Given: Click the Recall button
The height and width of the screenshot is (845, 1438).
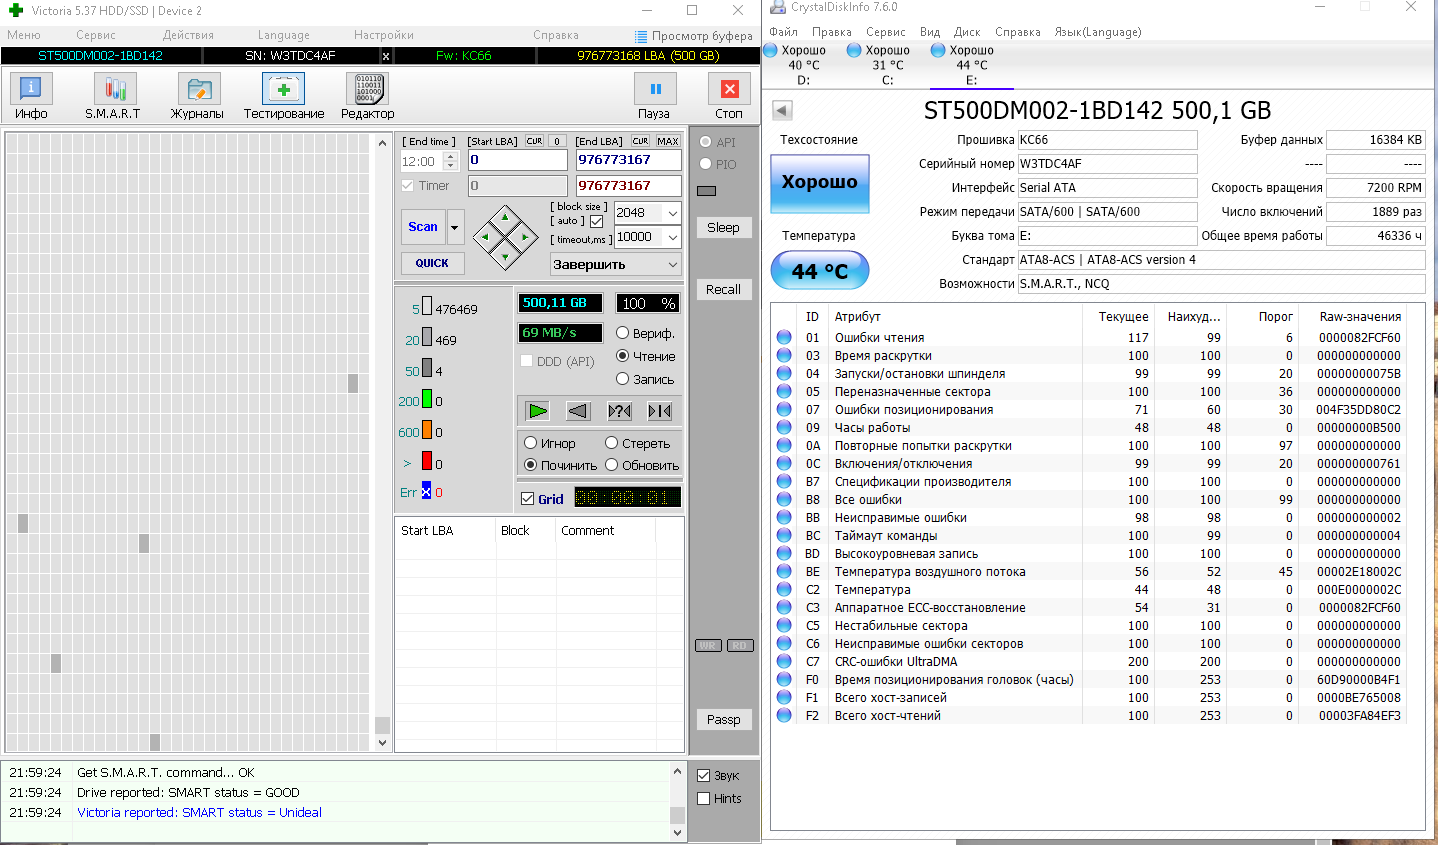Looking at the screenshot, I should [723, 289].
